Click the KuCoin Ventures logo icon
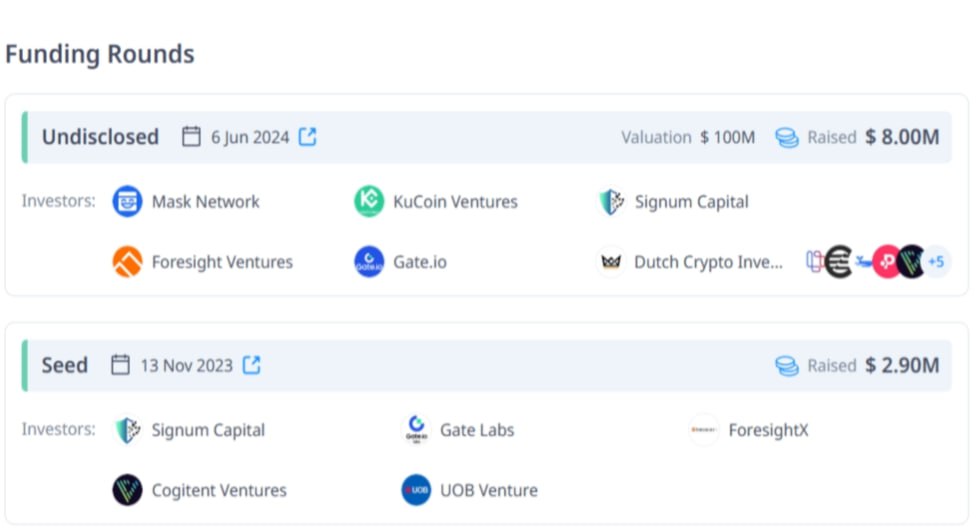This screenshot has width=979, height=529. [x=369, y=201]
